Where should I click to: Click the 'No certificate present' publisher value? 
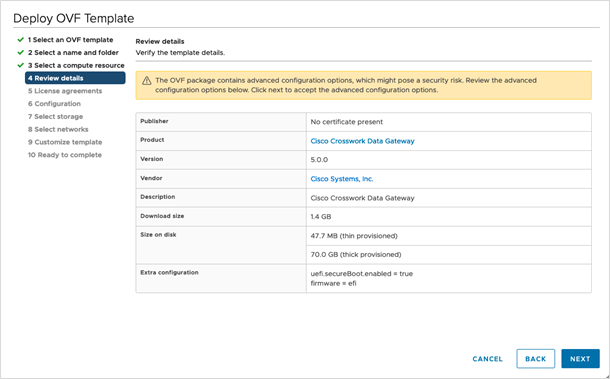pyautogui.click(x=347, y=122)
